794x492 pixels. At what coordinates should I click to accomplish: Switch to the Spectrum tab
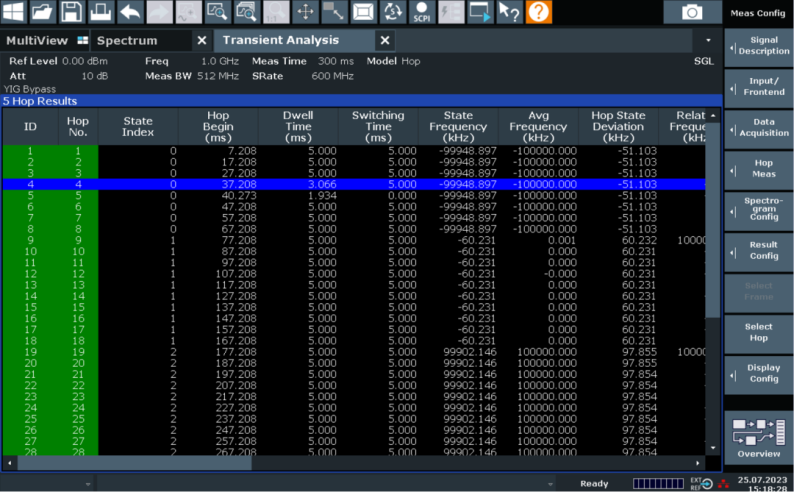tap(127, 40)
